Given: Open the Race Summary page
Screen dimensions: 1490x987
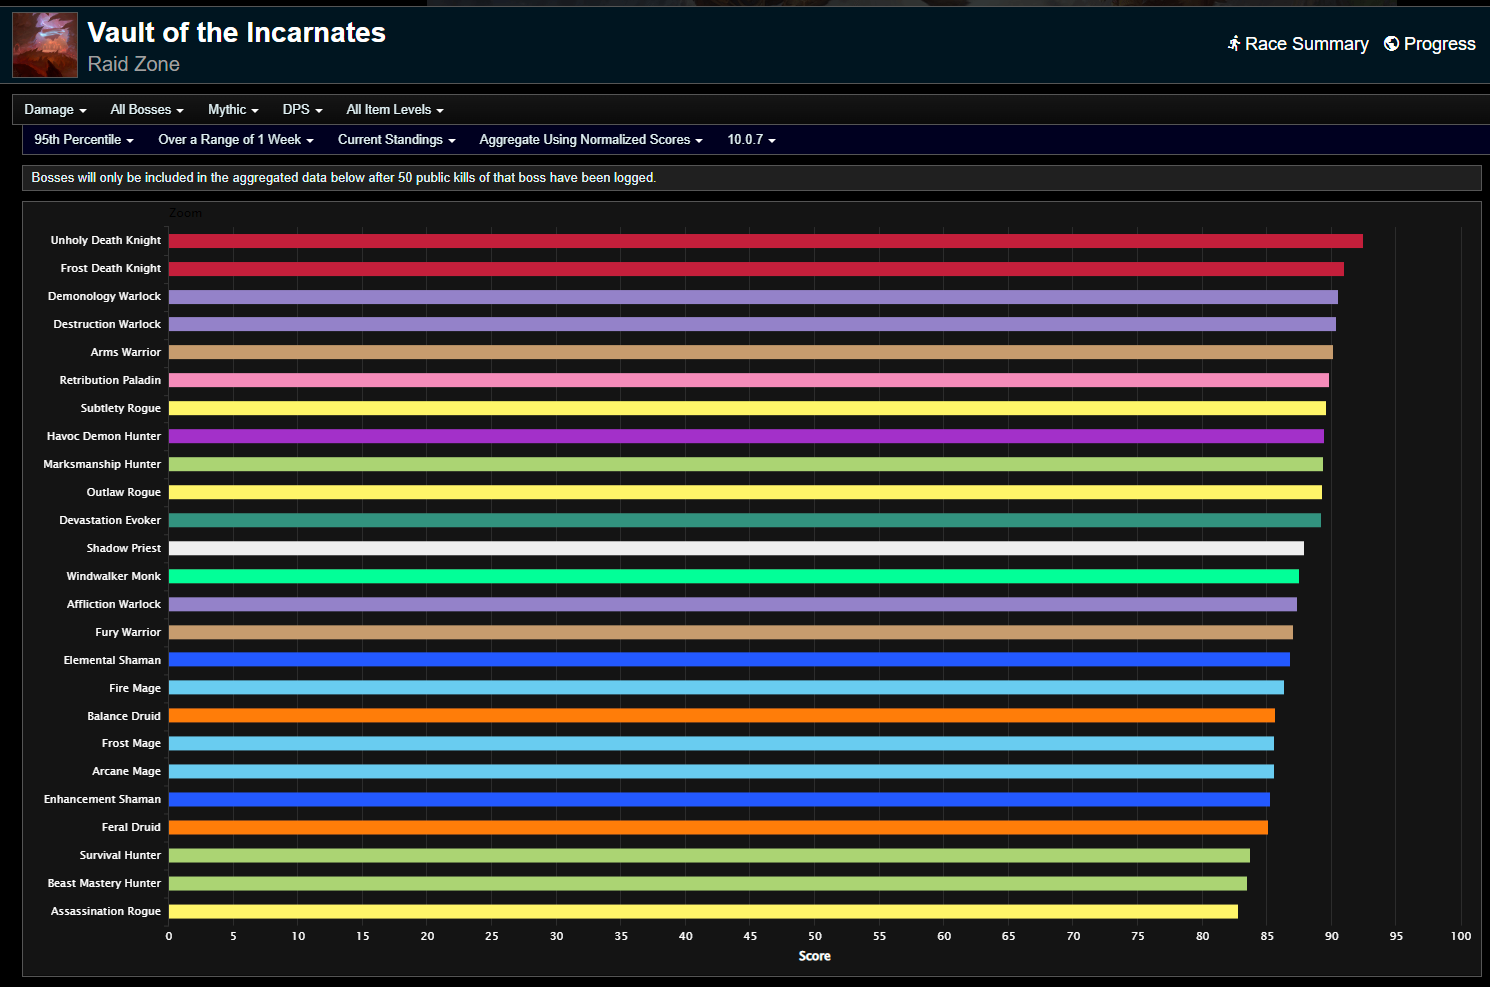Looking at the screenshot, I should pos(1298,44).
